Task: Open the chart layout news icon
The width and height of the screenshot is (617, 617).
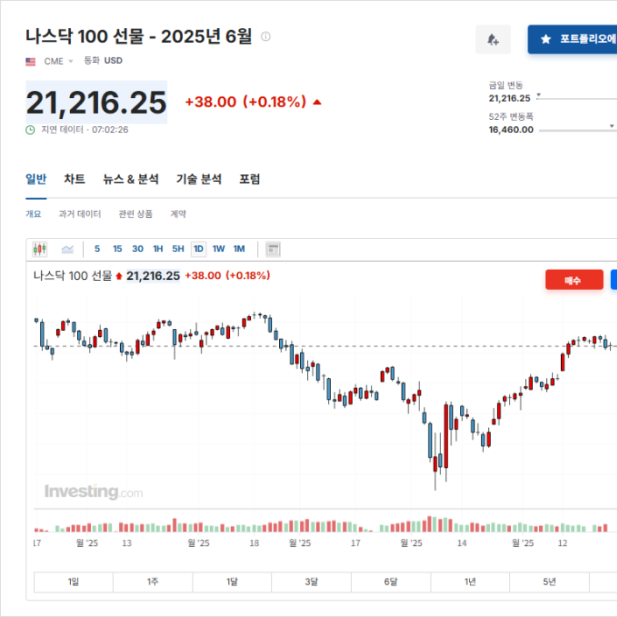Action: tap(273, 249)
